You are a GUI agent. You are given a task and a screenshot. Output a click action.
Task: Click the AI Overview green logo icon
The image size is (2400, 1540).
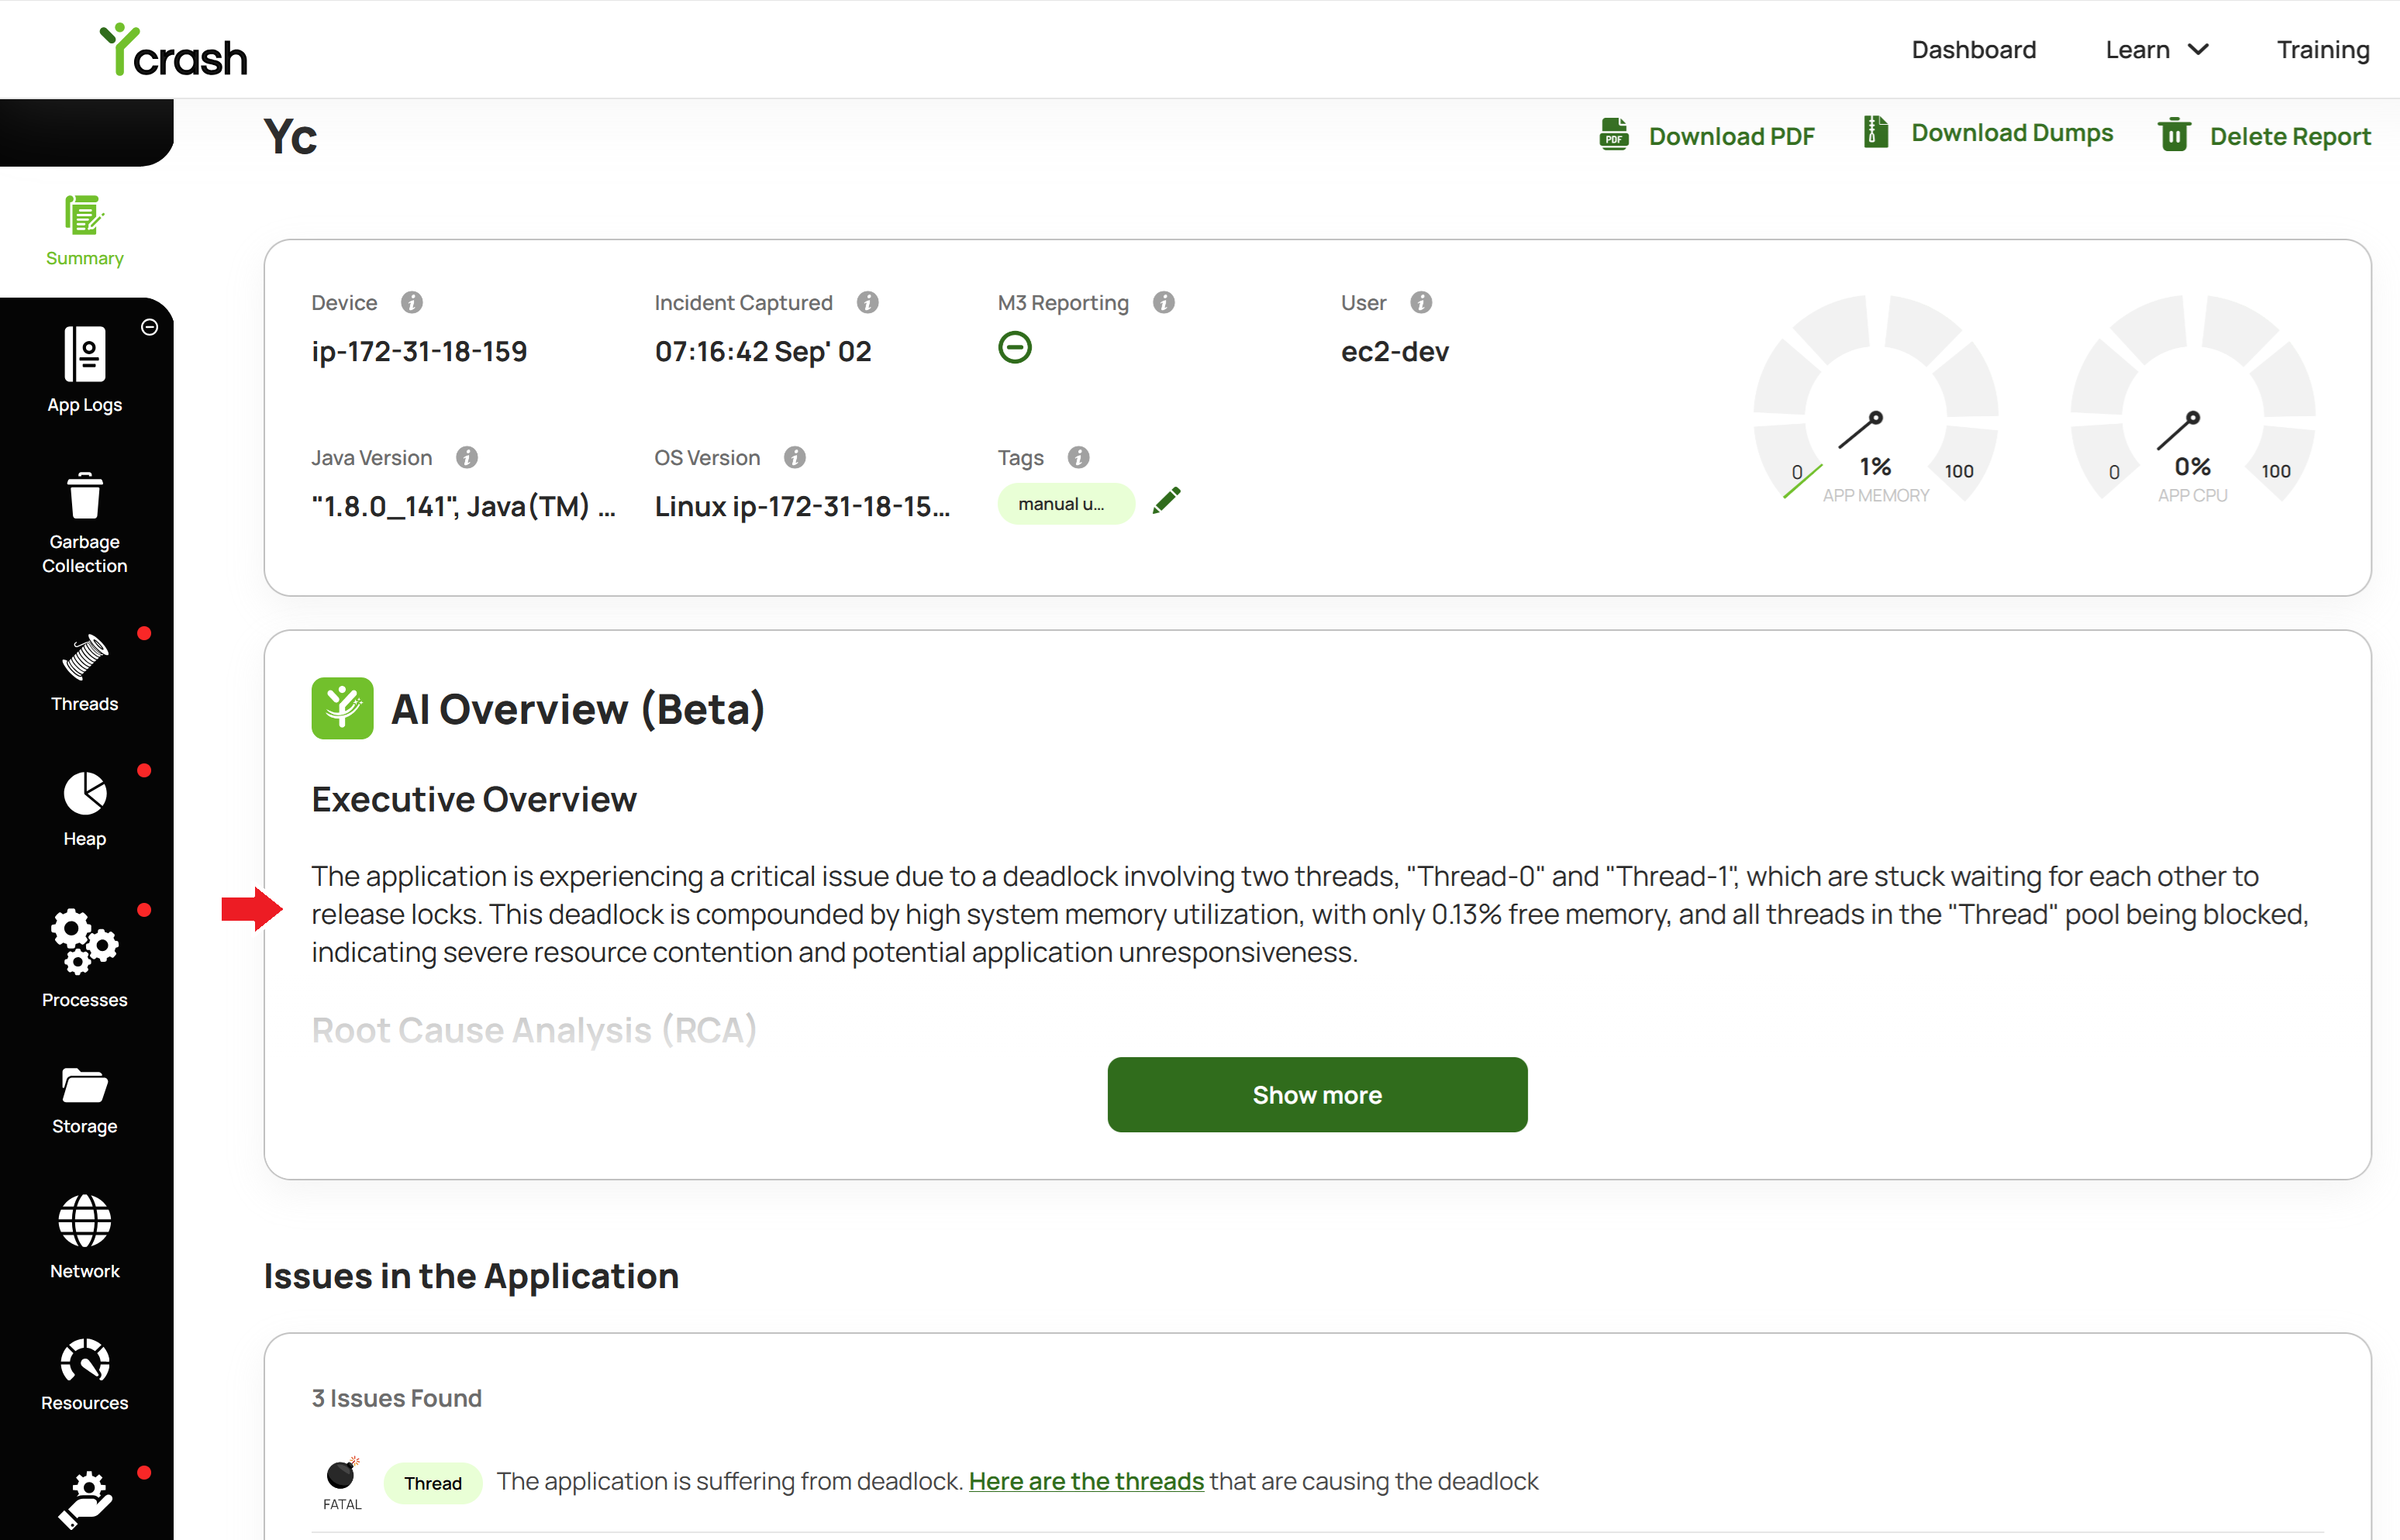(x=342, y=709)
